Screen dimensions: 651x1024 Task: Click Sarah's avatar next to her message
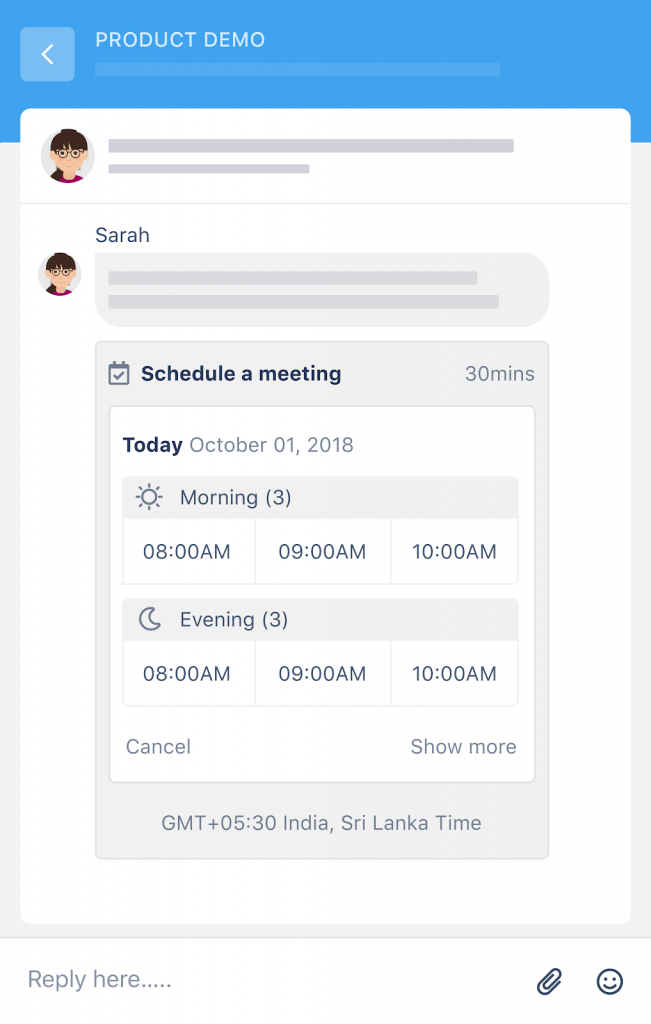[x=59, y=274]
